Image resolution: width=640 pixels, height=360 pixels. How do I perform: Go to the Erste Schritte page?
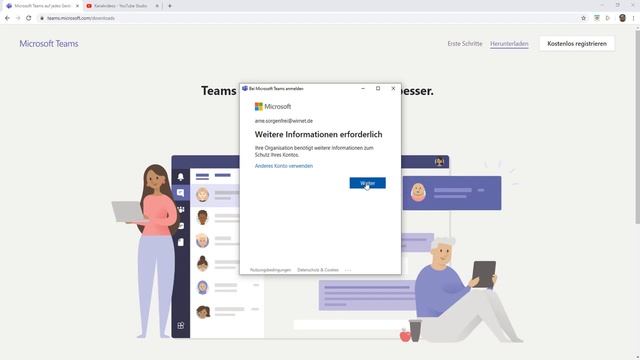(x=464, y=44)
